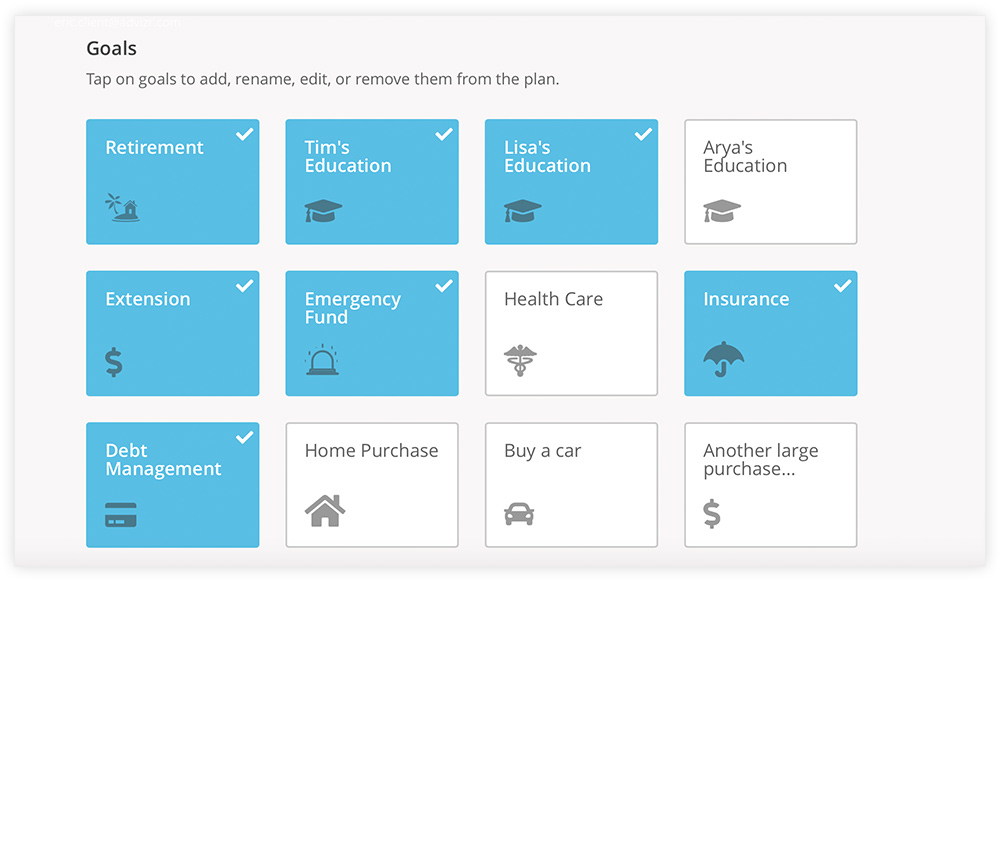Click the dollar sign icon on Extension
Image resolution: width=1000 pixels, height=850 pixels.
(114, 362)
